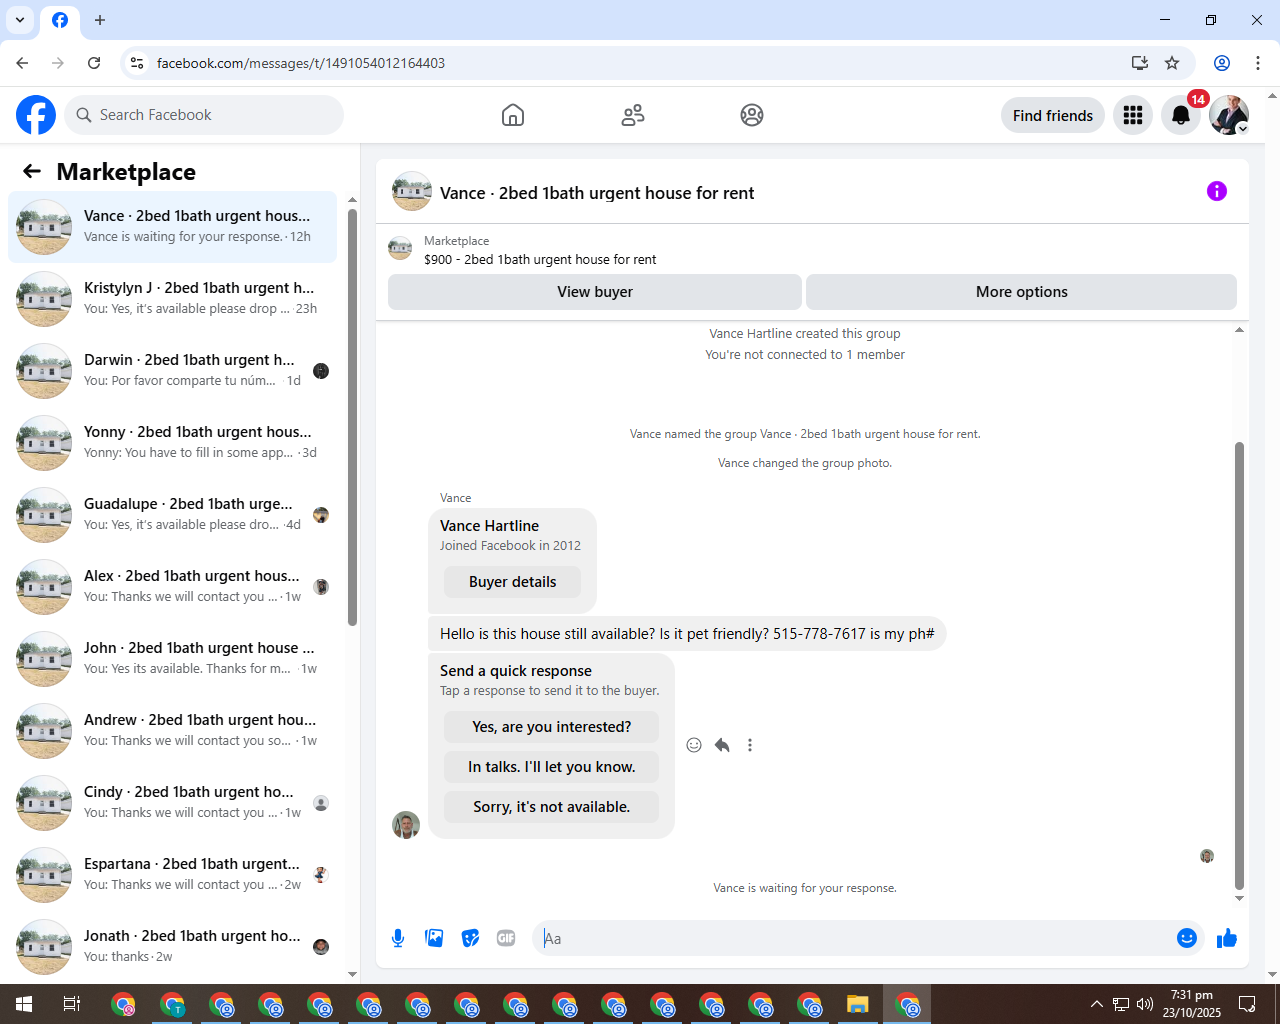This screenshot has height=1024, width=1280.
Task: Open the taskbar clock showing 7:31 pm
Action: point(1192,1004)
